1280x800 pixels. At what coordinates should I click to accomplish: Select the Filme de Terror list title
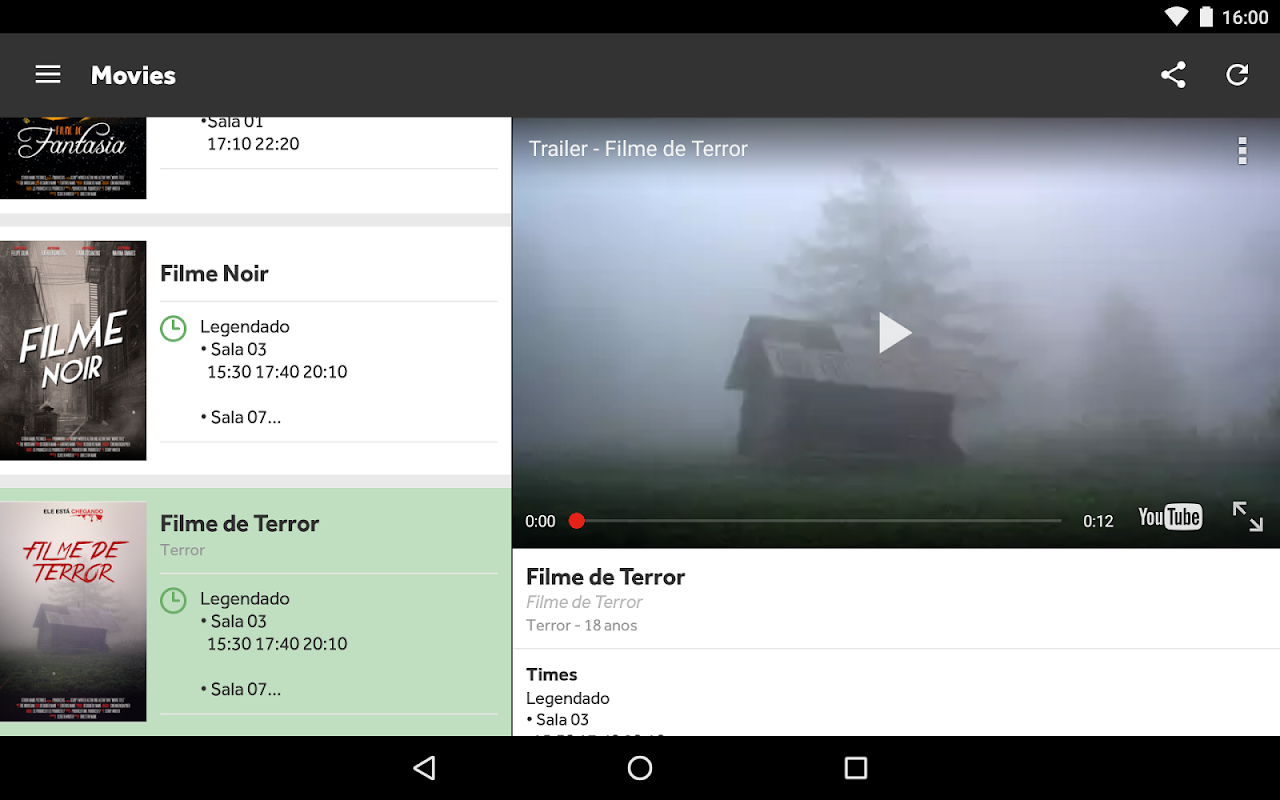[239, 524]
